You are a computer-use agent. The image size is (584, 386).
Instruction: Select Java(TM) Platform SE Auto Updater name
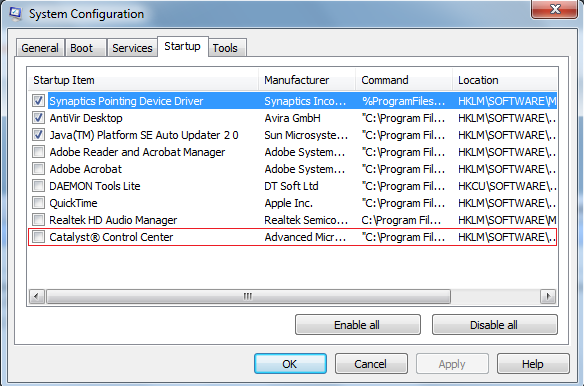(x=144, y=135)
